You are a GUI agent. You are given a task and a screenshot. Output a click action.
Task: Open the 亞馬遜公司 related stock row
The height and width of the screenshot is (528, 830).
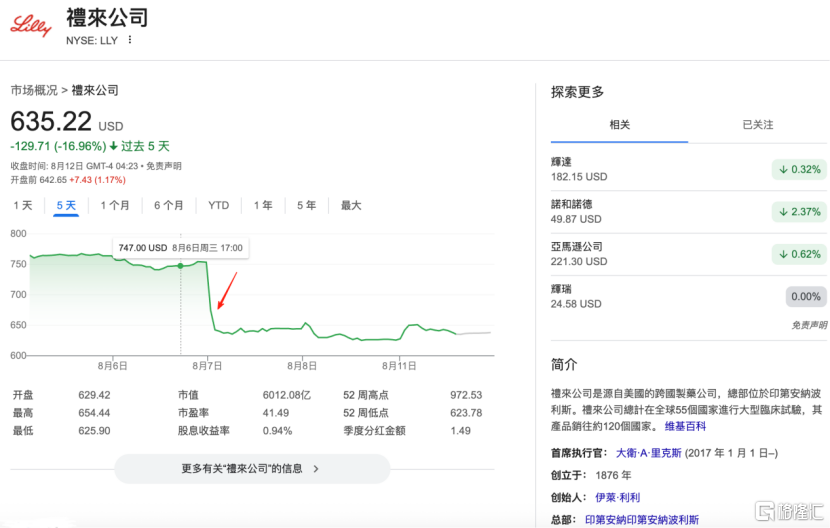point(688,254)
